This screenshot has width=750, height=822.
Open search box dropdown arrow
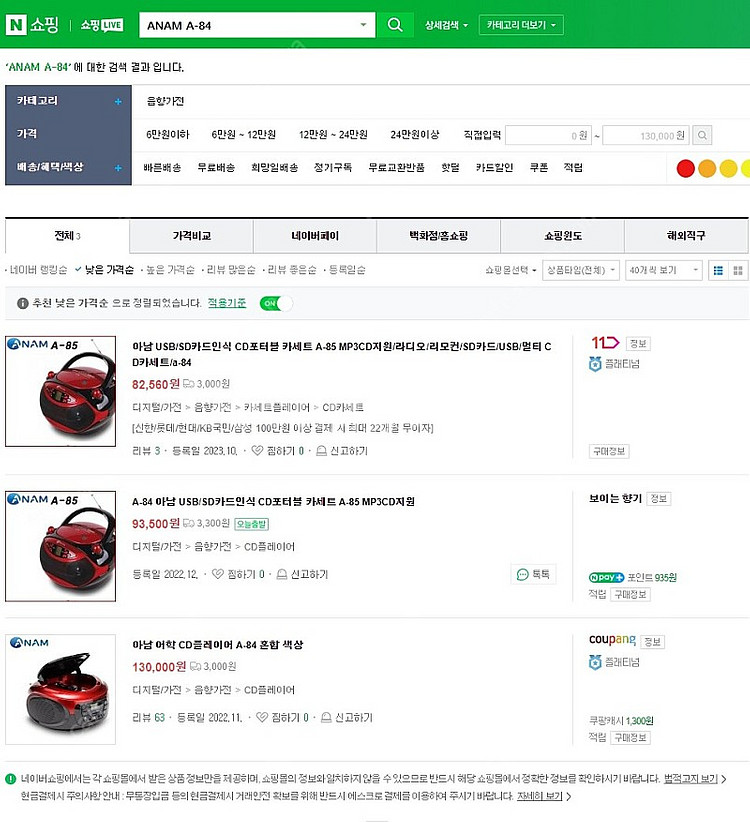[363, 25]
